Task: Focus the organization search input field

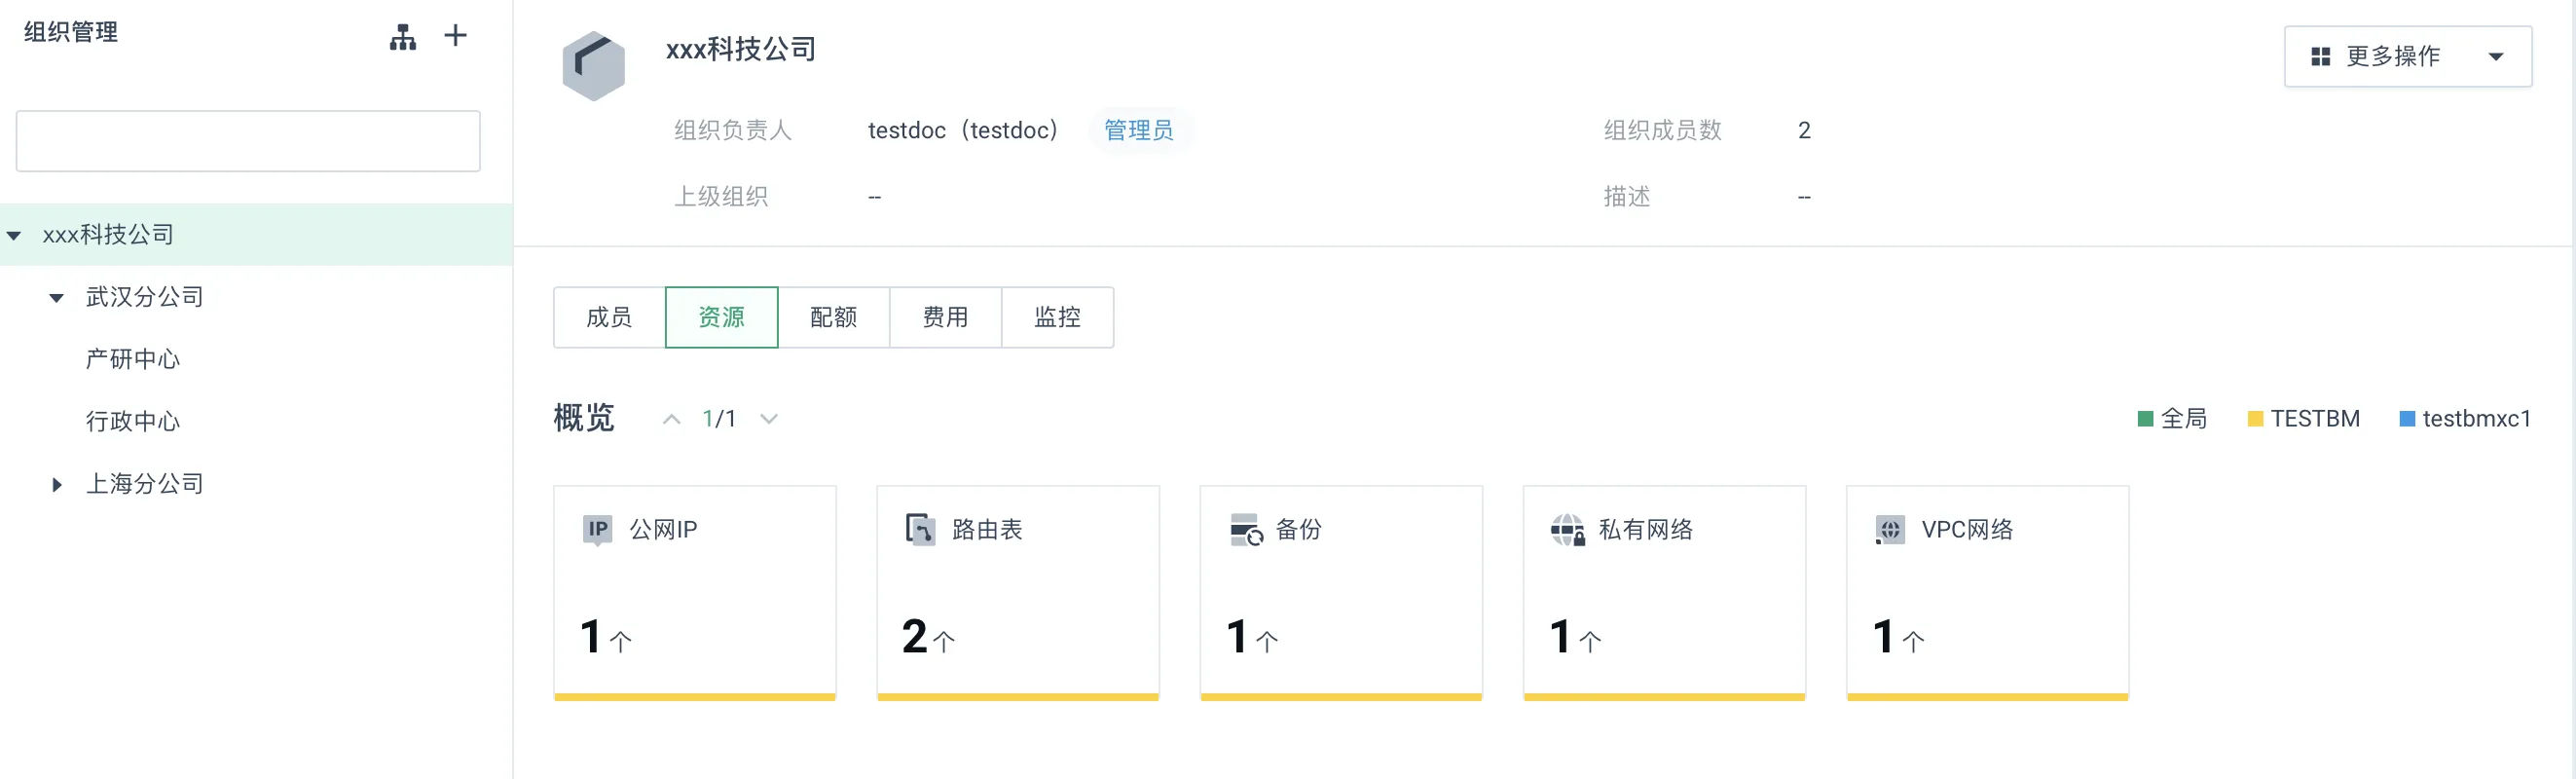Action: point(248,142)
